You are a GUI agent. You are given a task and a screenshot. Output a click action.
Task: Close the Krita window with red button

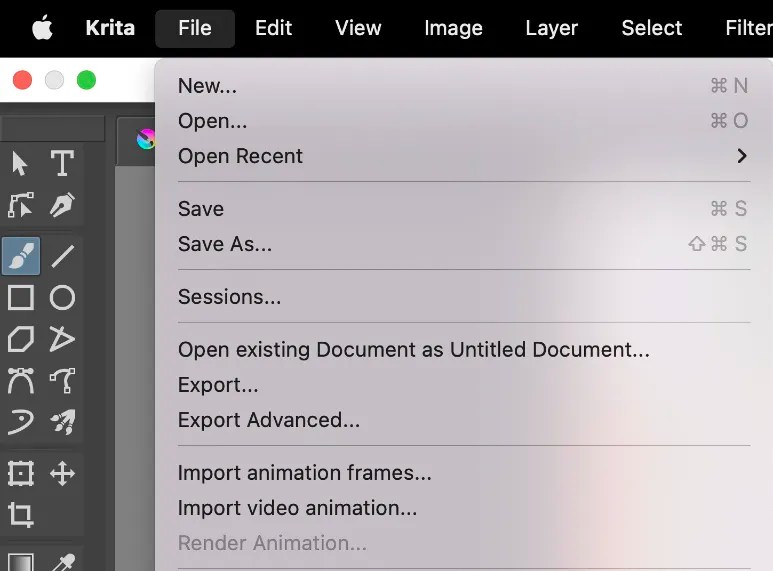[x=22, y=80]
